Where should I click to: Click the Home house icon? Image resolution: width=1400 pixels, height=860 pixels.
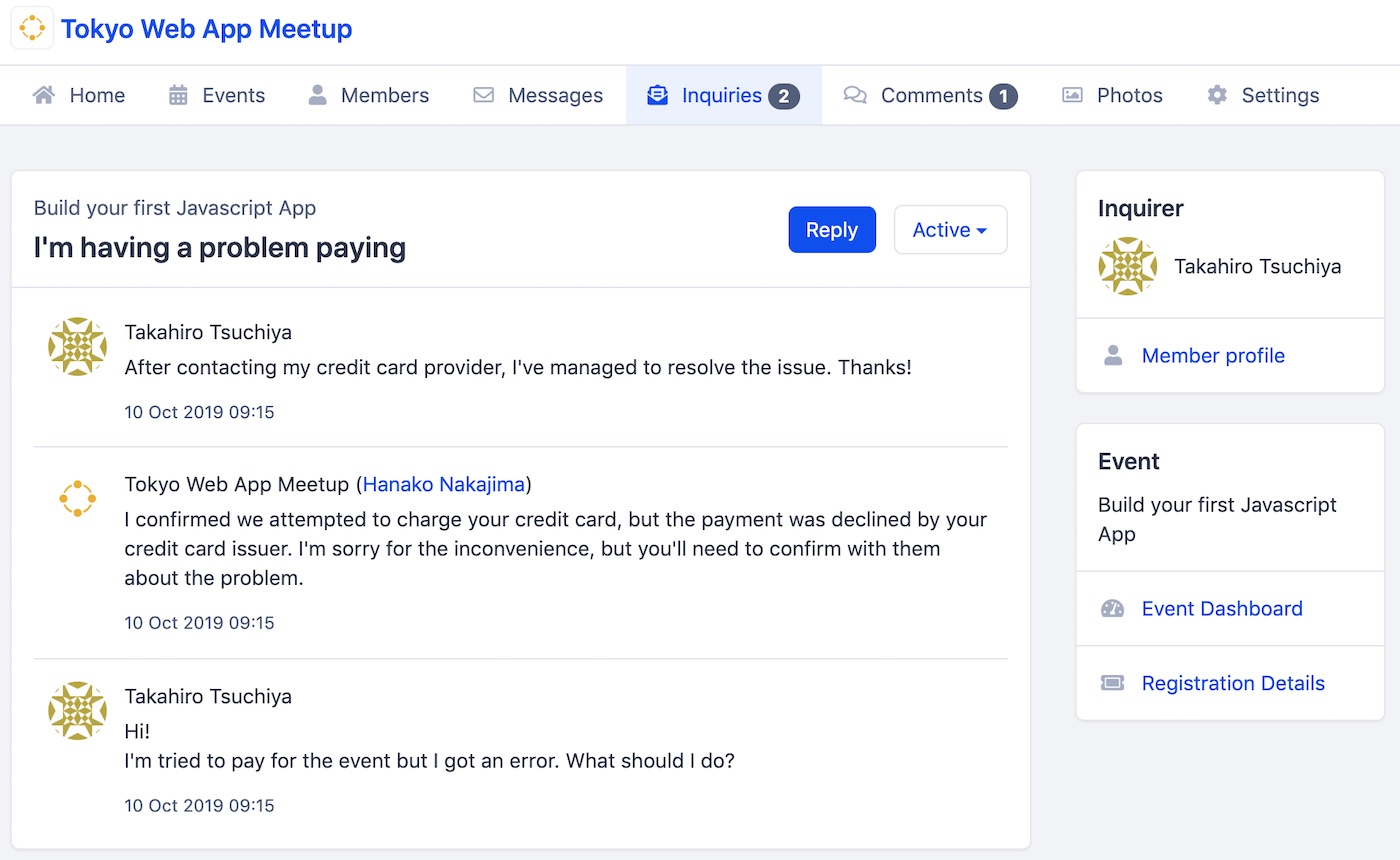pos(43,96)
